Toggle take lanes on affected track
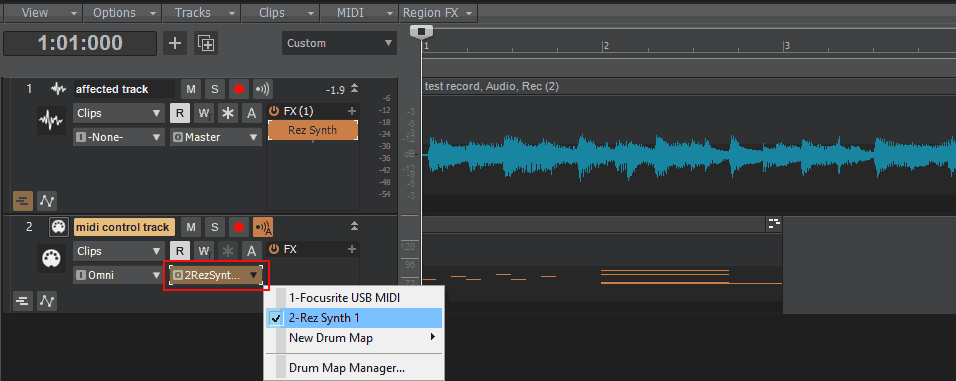 click(22, 200)
